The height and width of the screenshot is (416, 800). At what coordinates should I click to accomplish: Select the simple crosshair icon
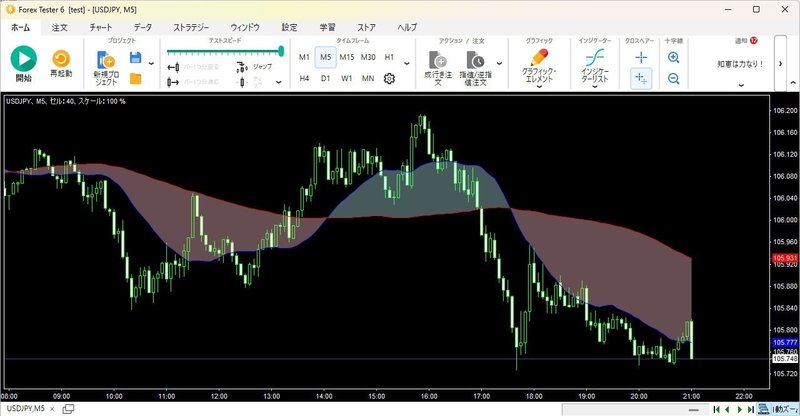[x=641, y=58]
